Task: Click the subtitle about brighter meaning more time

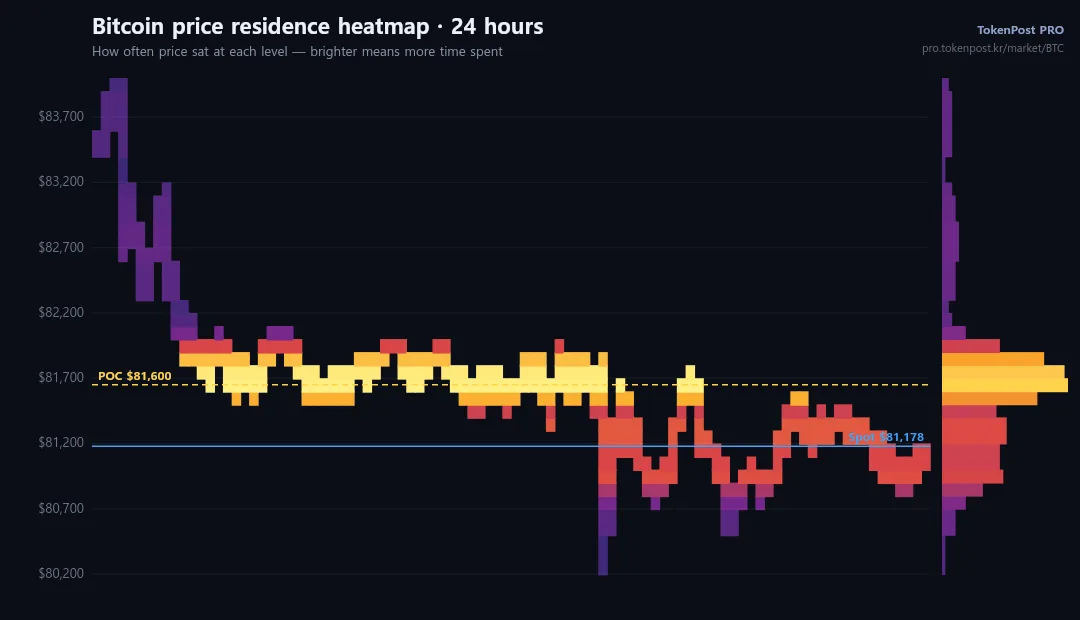Action: pyautogui.click(x=297, y=52)
